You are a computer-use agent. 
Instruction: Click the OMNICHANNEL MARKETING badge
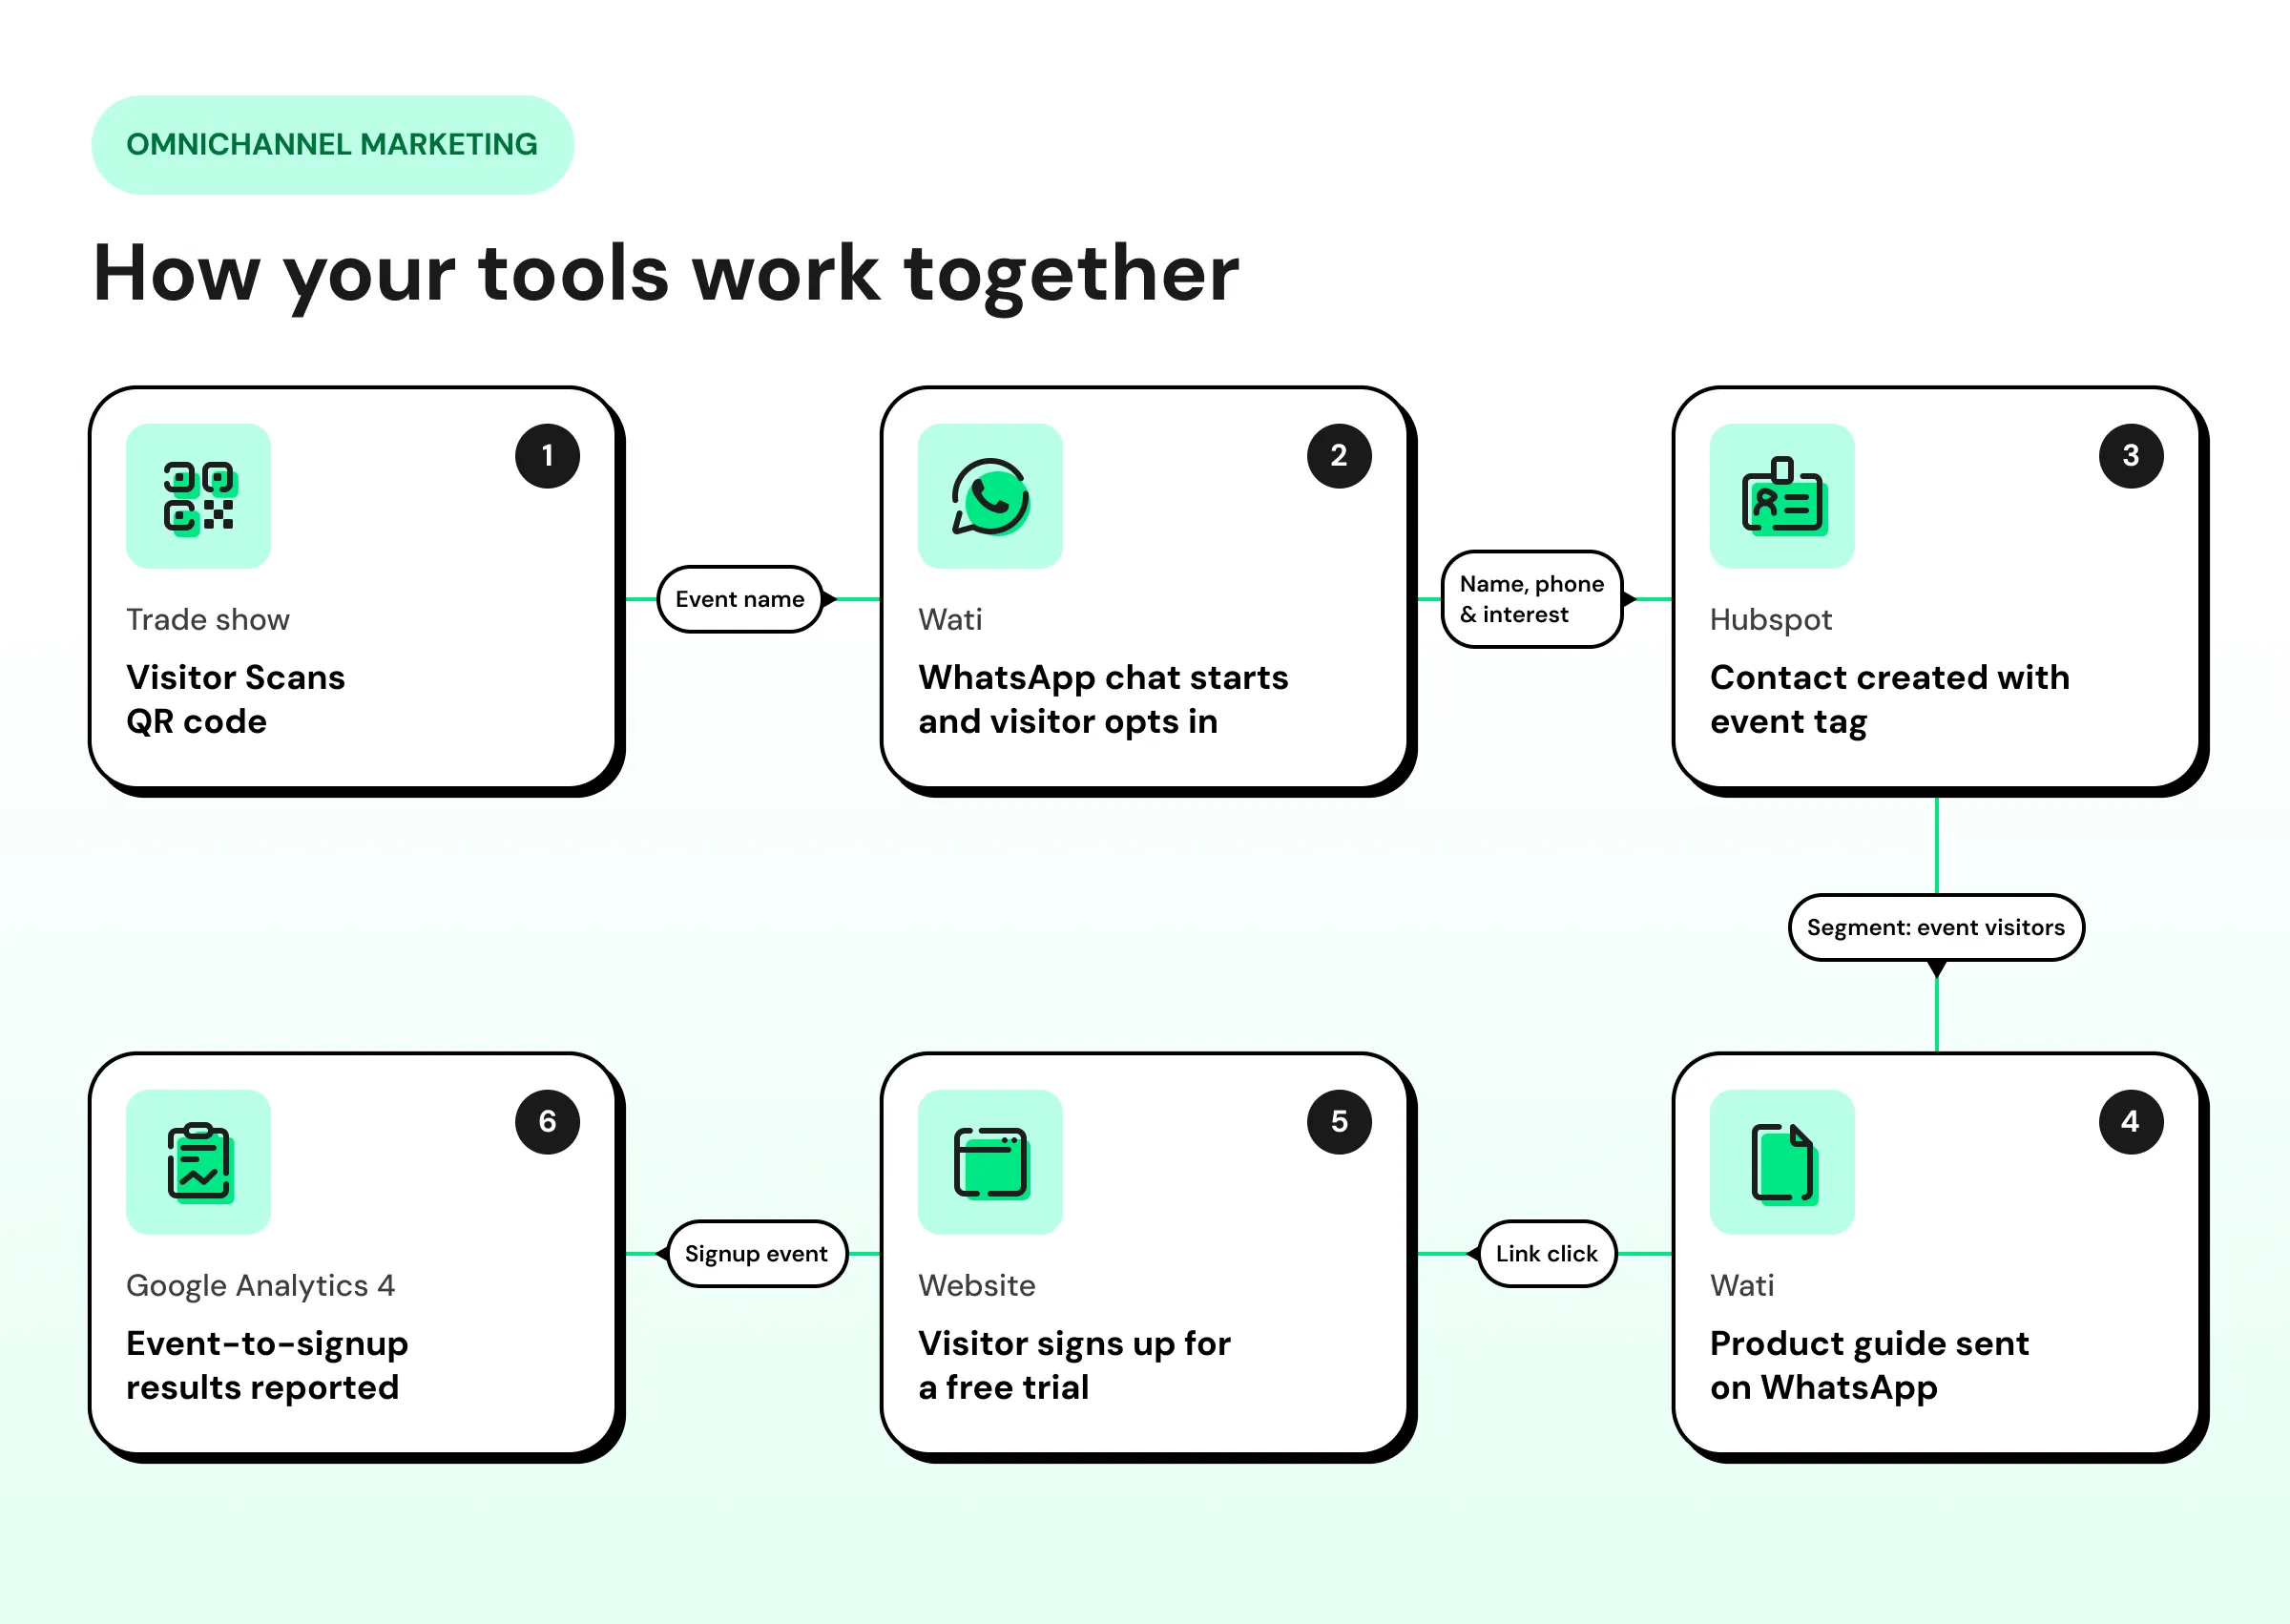click(332, 145)
